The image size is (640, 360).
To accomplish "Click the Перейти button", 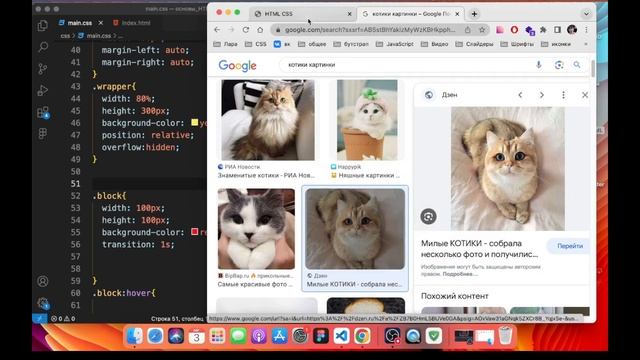I will click(x=569, y=246).
